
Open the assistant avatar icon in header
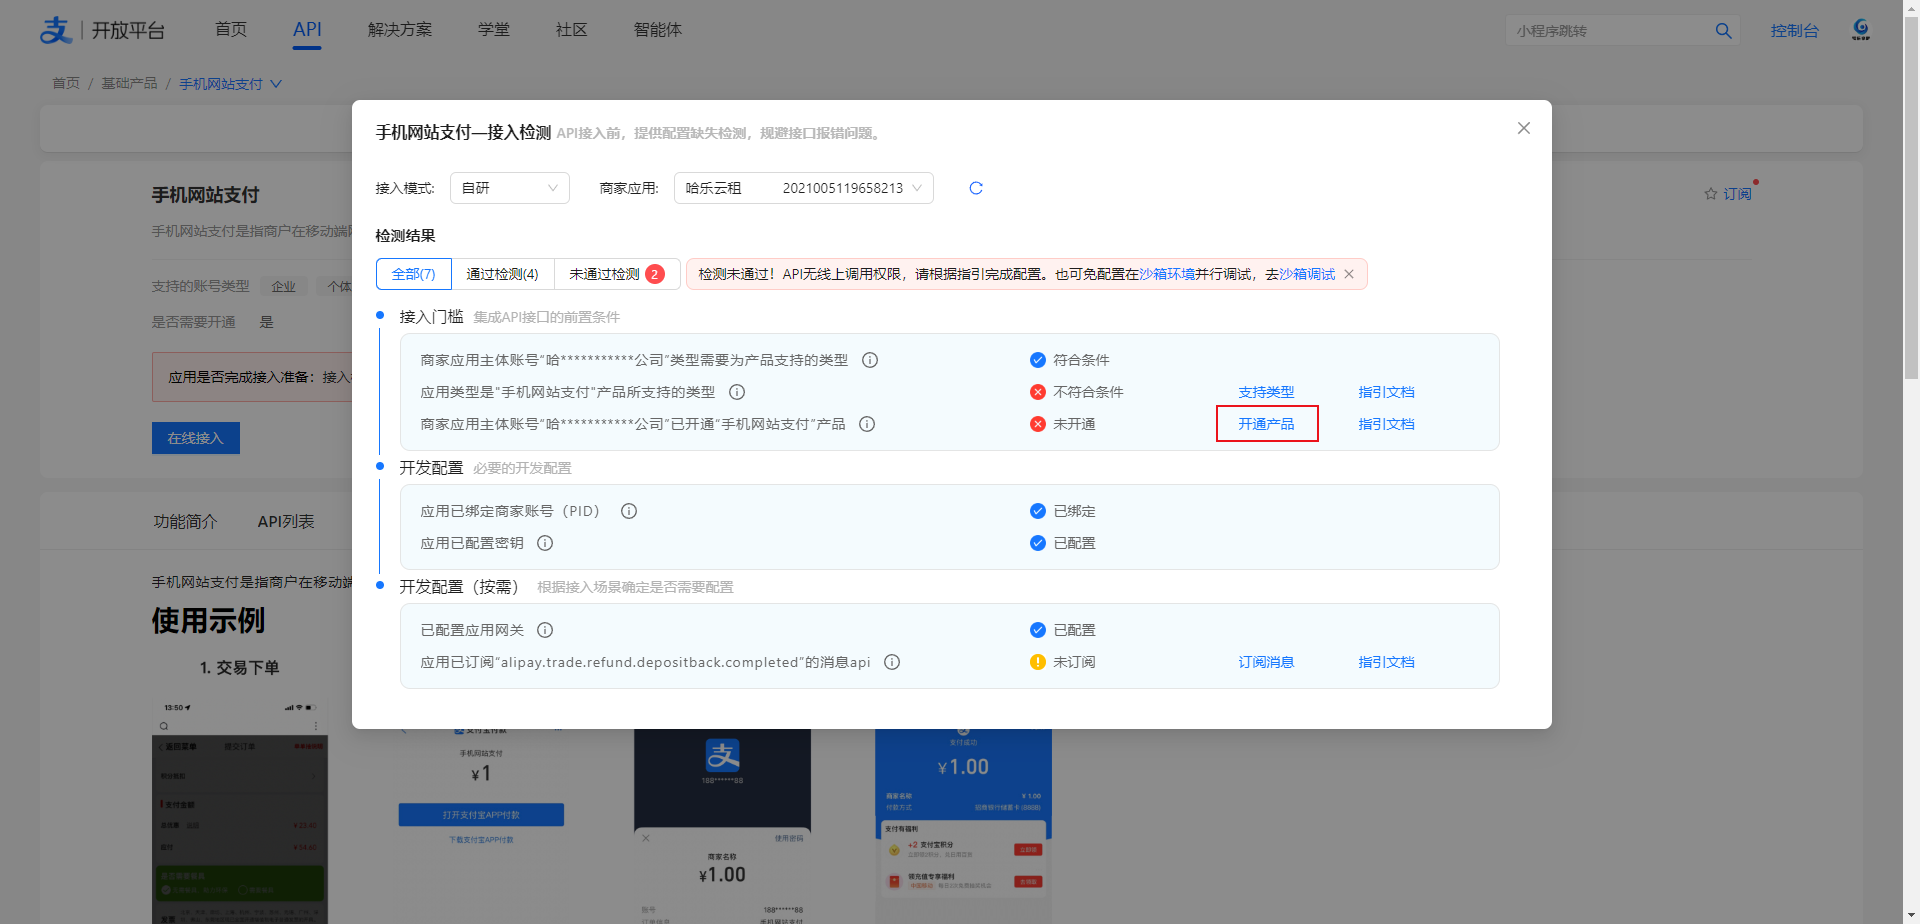pos(1861,30)
